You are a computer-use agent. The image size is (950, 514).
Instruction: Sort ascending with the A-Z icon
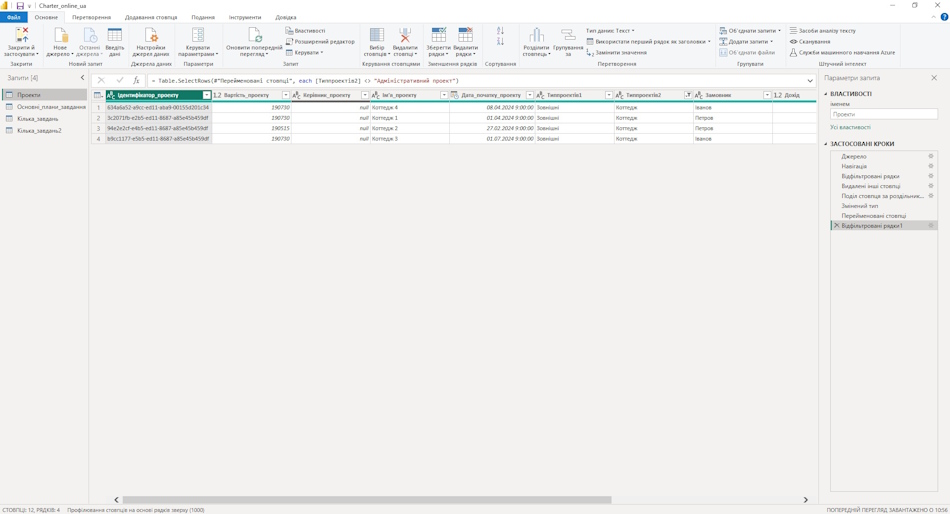tap(500, 31)
